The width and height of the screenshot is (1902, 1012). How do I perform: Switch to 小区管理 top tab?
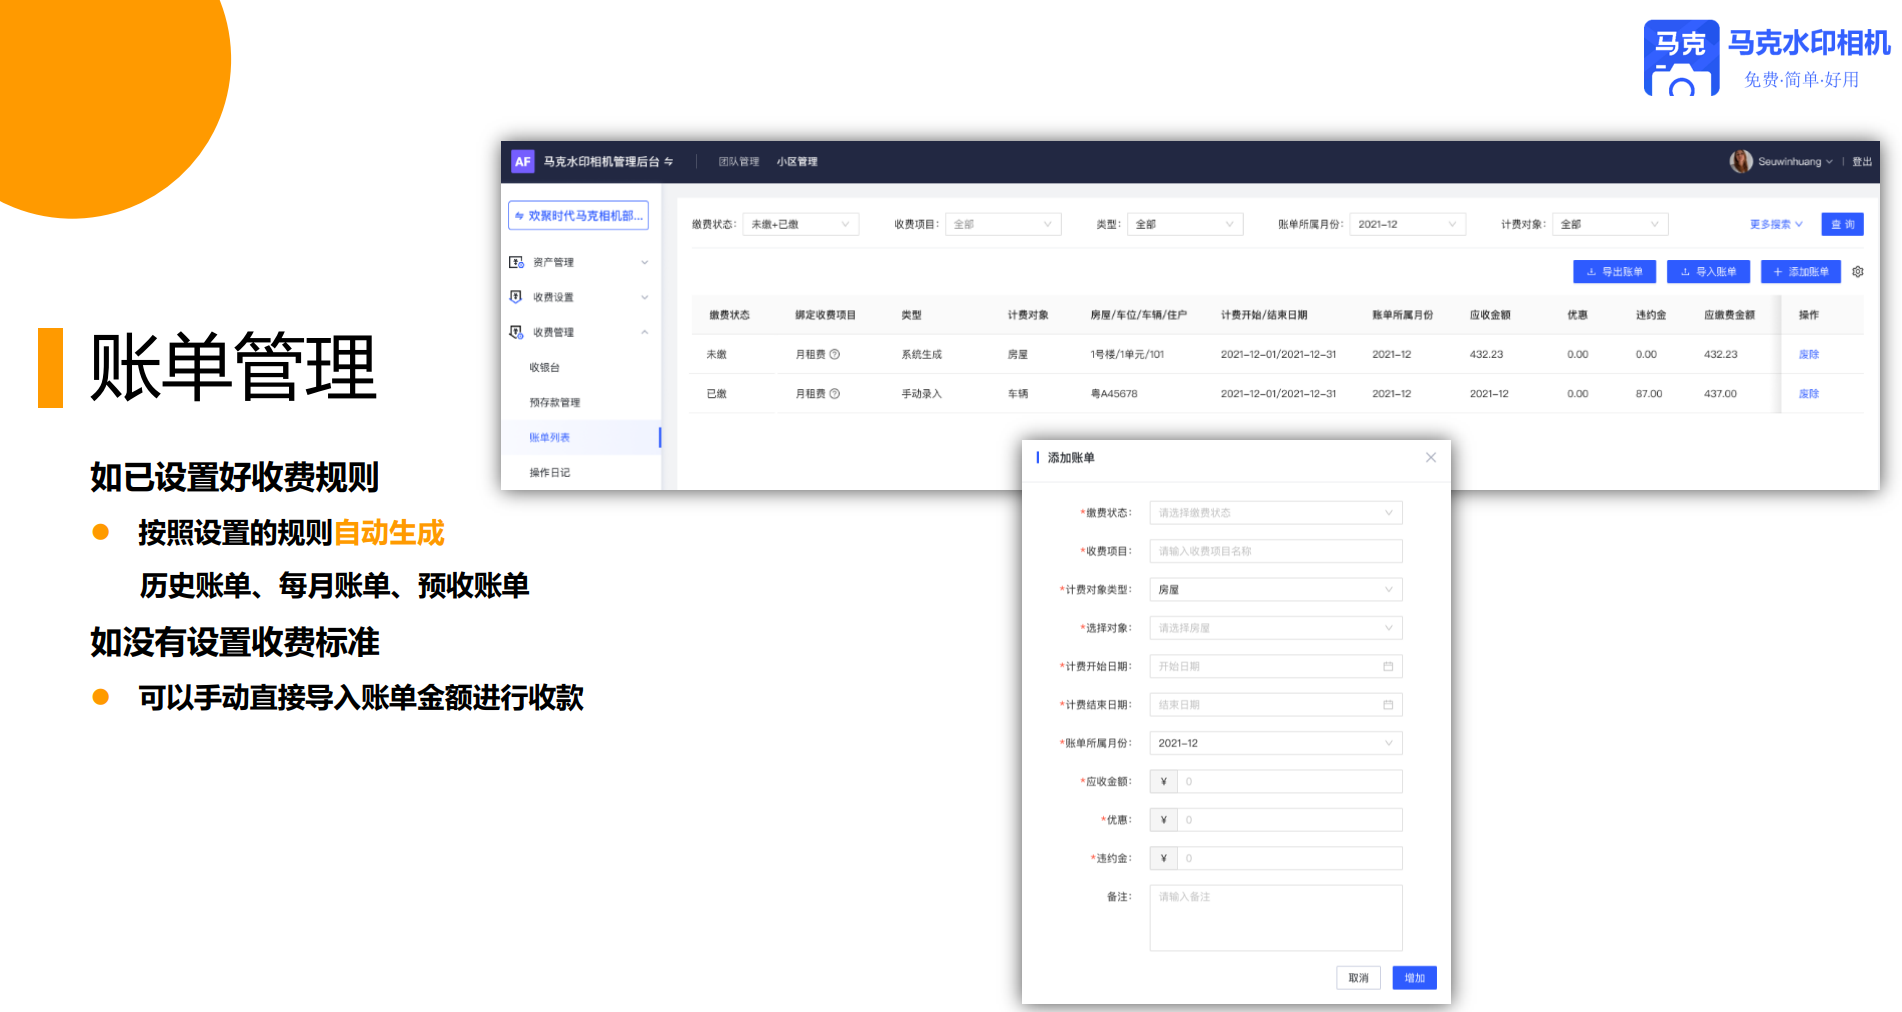pos(797,161)
